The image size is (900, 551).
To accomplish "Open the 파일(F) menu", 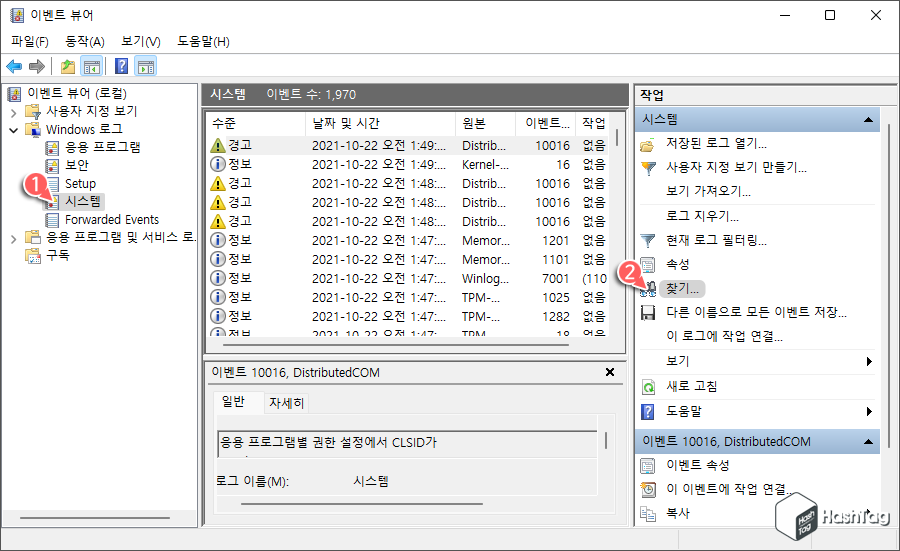I will tap(30, 42).
